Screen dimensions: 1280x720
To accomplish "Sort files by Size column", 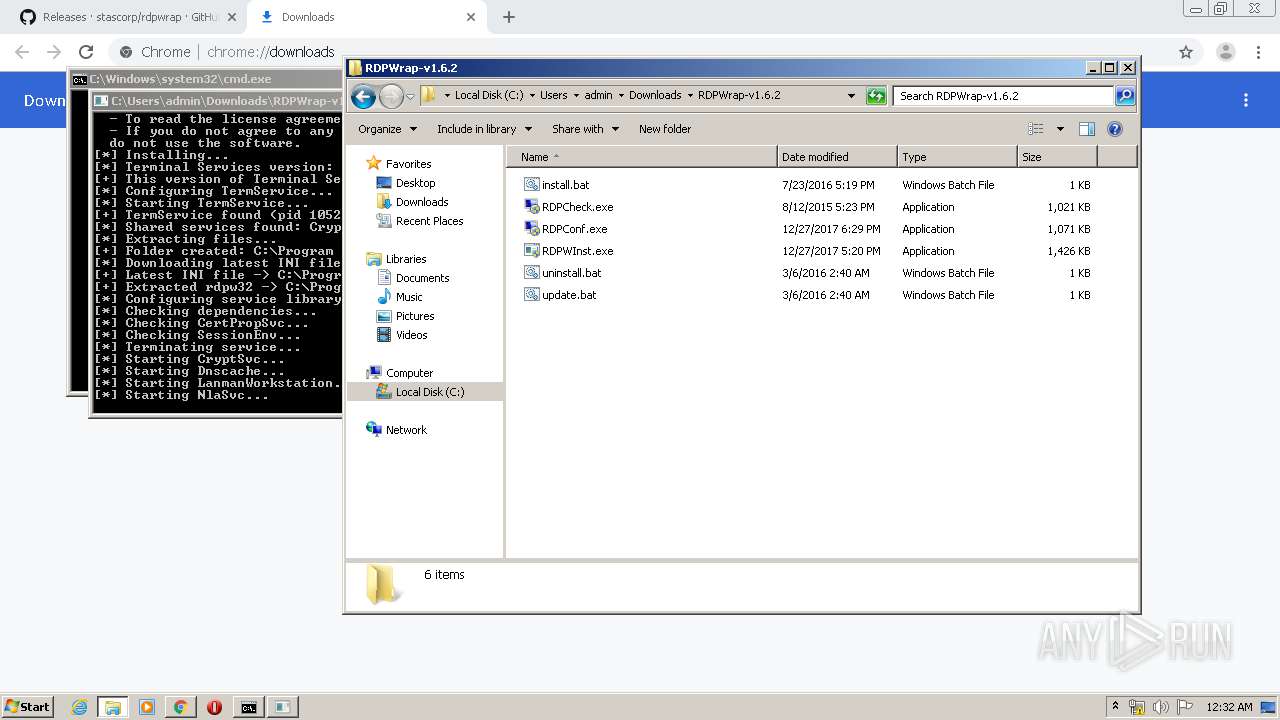I will (x=1057, y=157).
